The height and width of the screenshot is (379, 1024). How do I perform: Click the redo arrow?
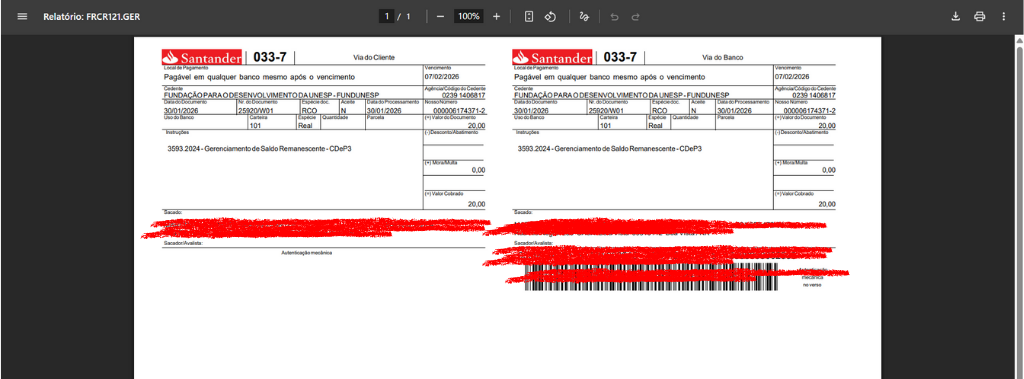(635, 16)
